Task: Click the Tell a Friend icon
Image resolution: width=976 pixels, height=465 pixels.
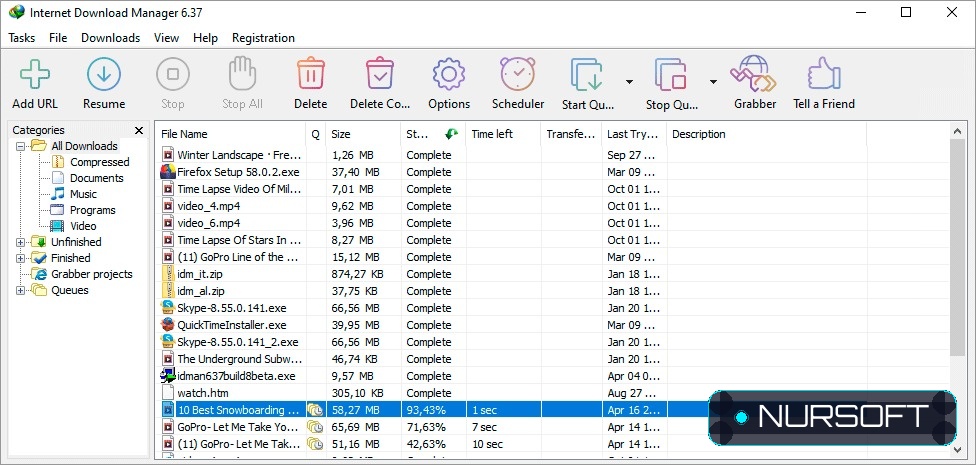Action: 824,75
